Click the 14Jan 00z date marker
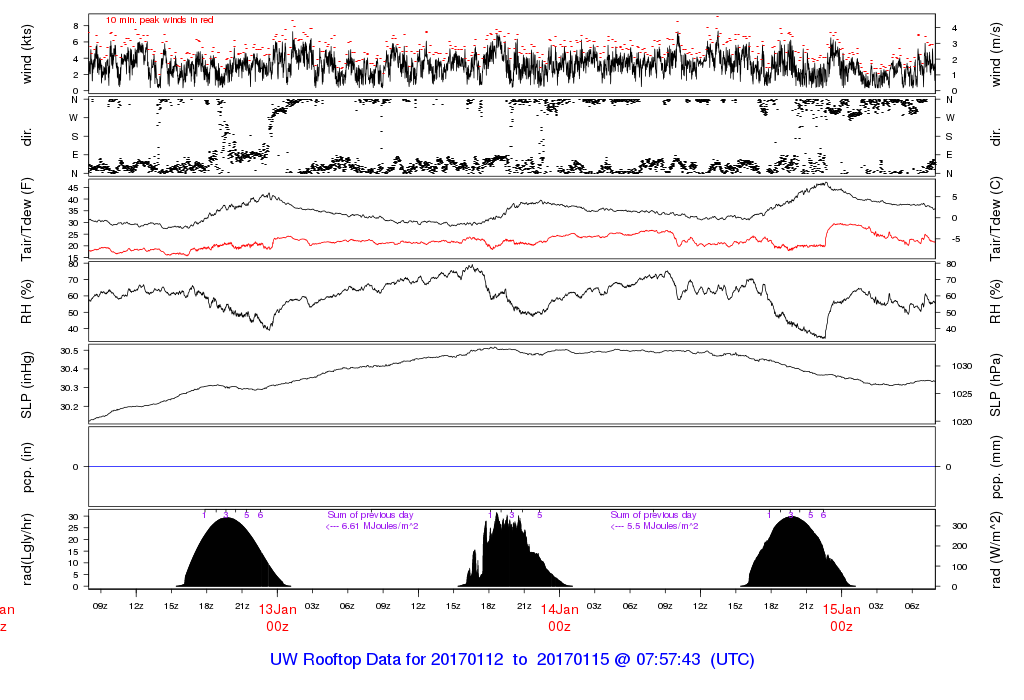 point(559,617)
